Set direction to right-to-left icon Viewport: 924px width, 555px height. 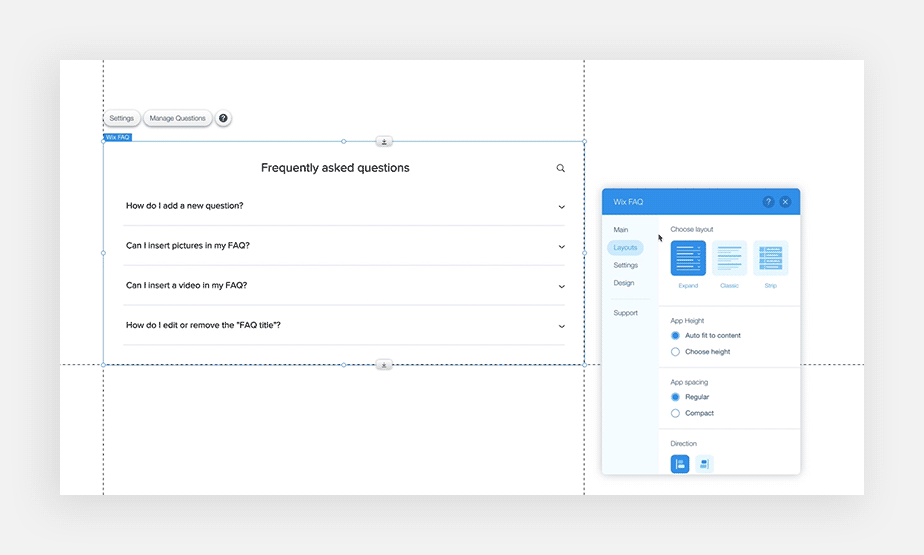click(704, 464)
